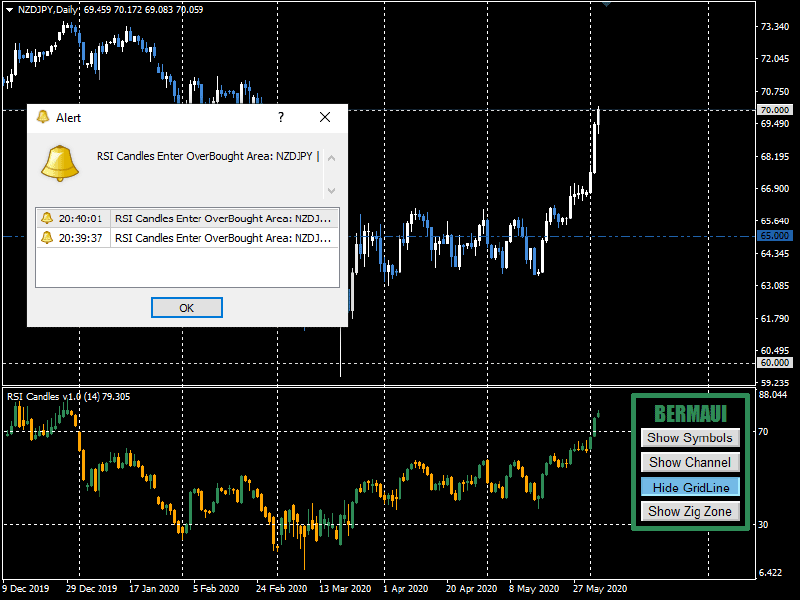Click the RSI level 70 axis label
The height and width of the screenshot is (600, 800).
763,432
